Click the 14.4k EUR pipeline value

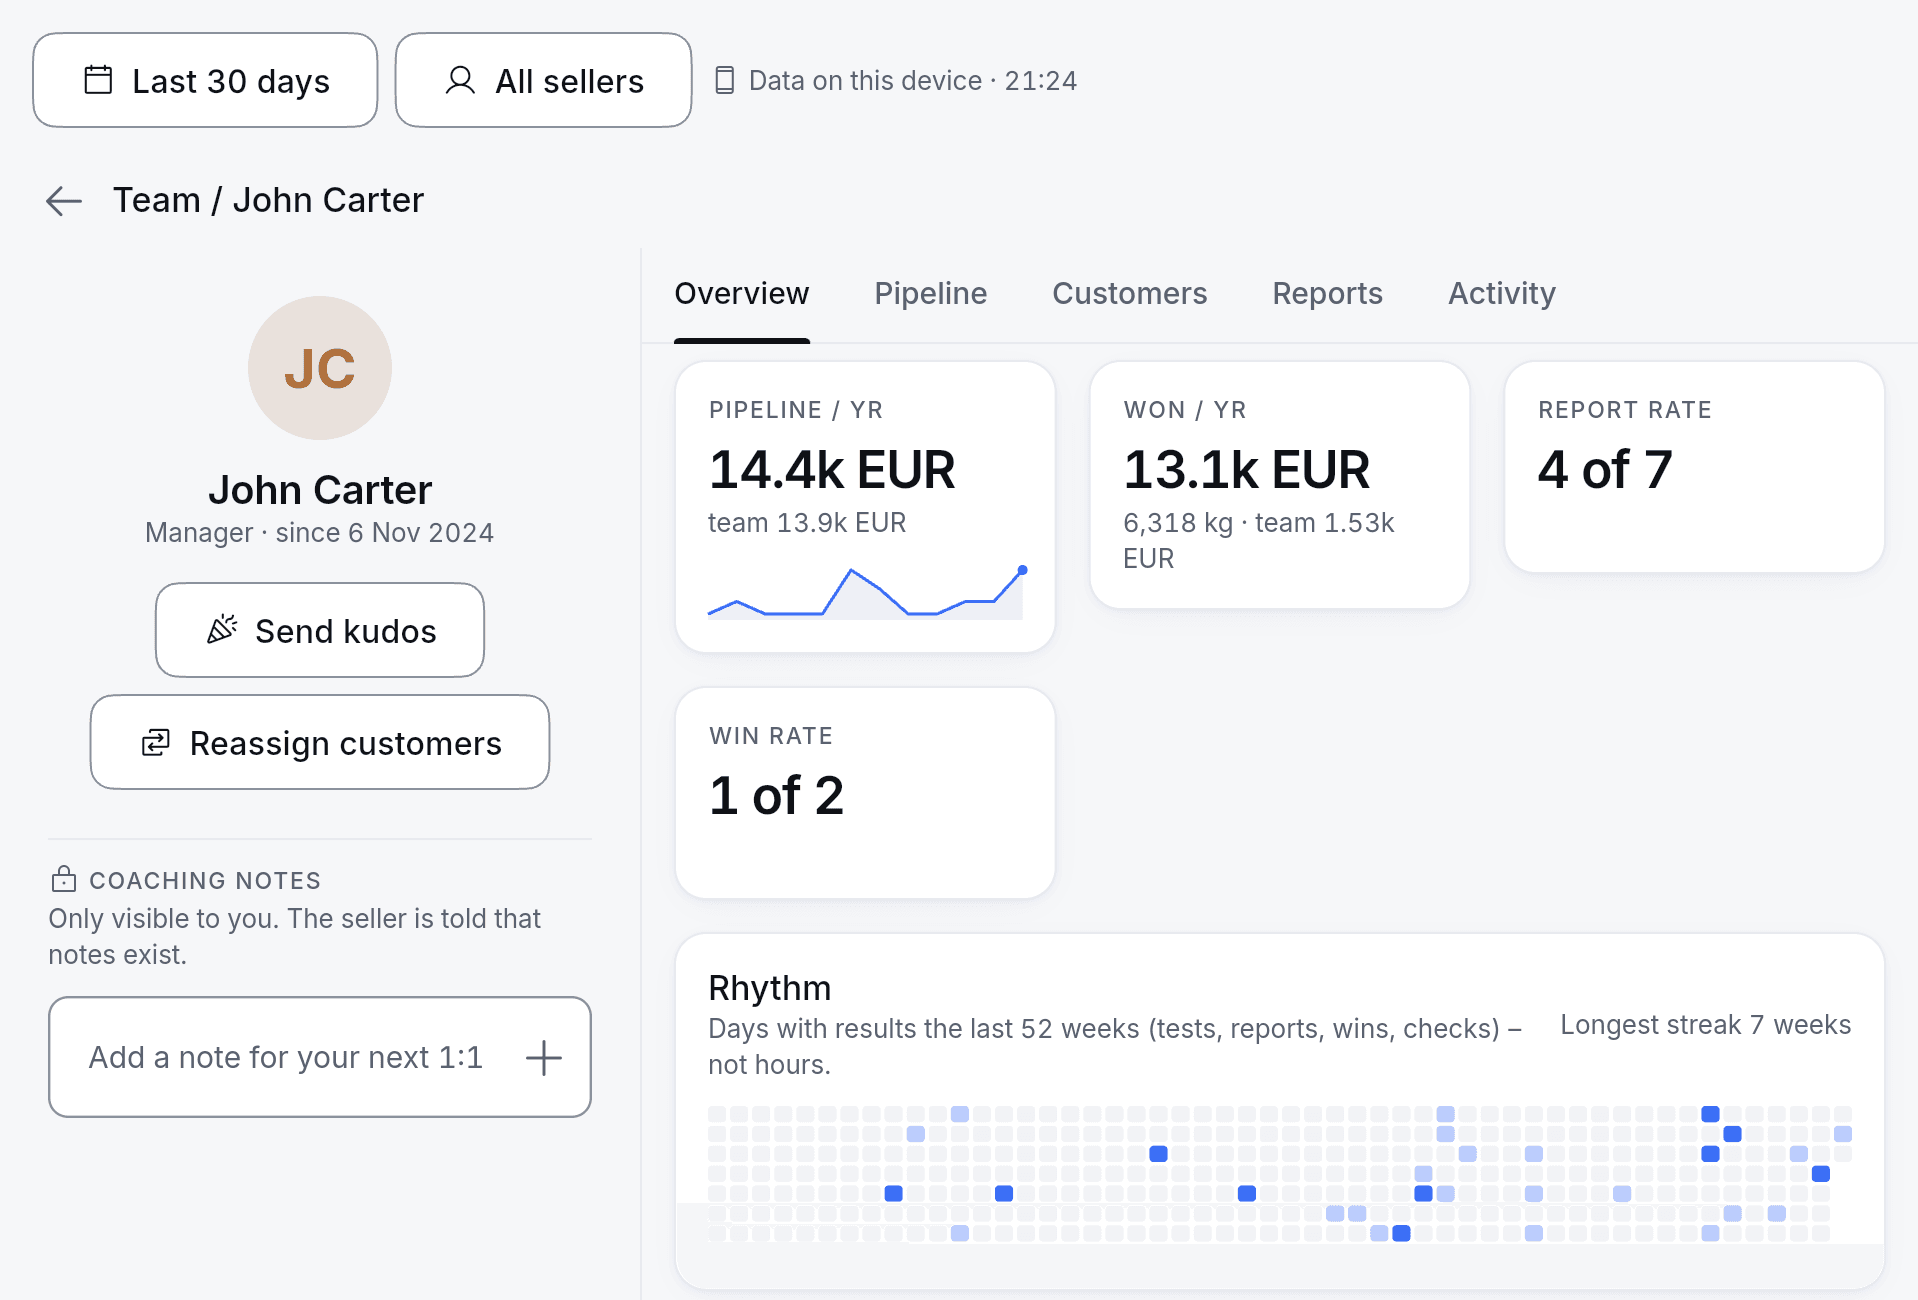832,469
